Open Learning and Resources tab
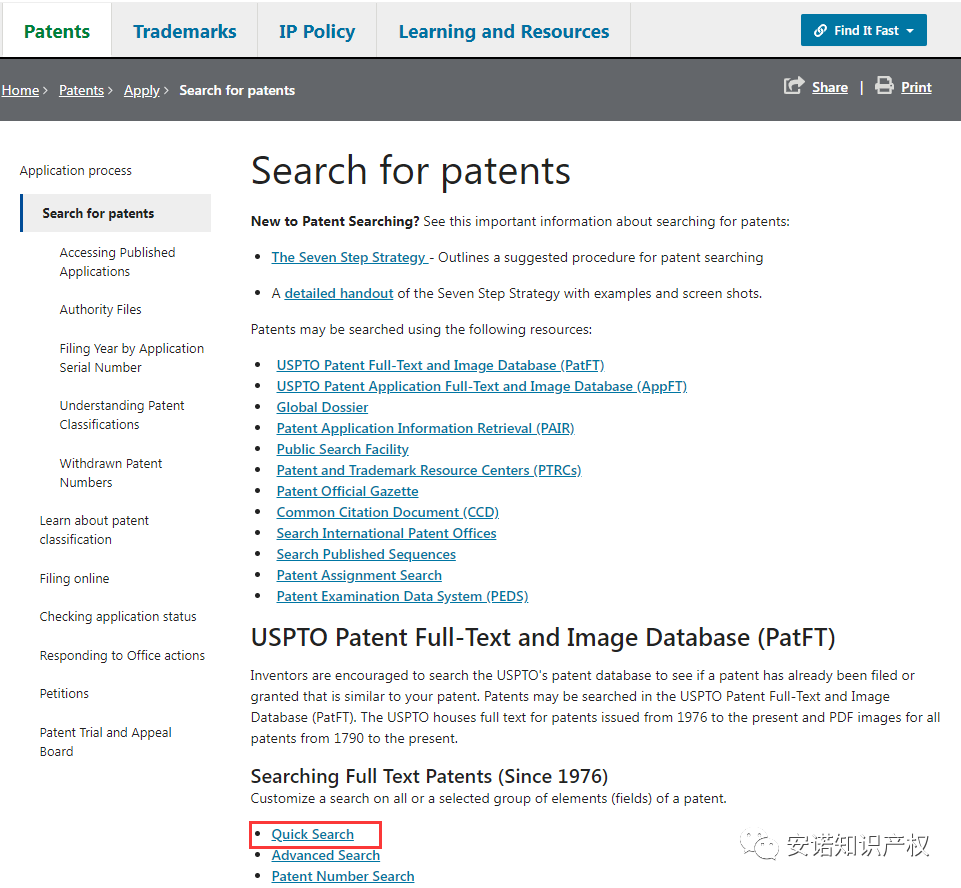This screenshot has width=961, height=888. click(x=504, y=31)
